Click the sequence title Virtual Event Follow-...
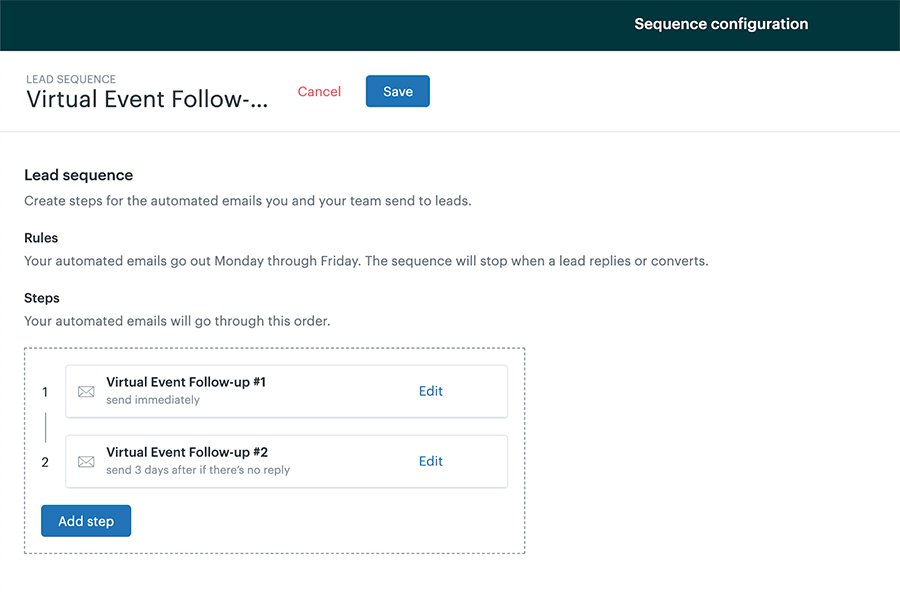 pos(147,98)
